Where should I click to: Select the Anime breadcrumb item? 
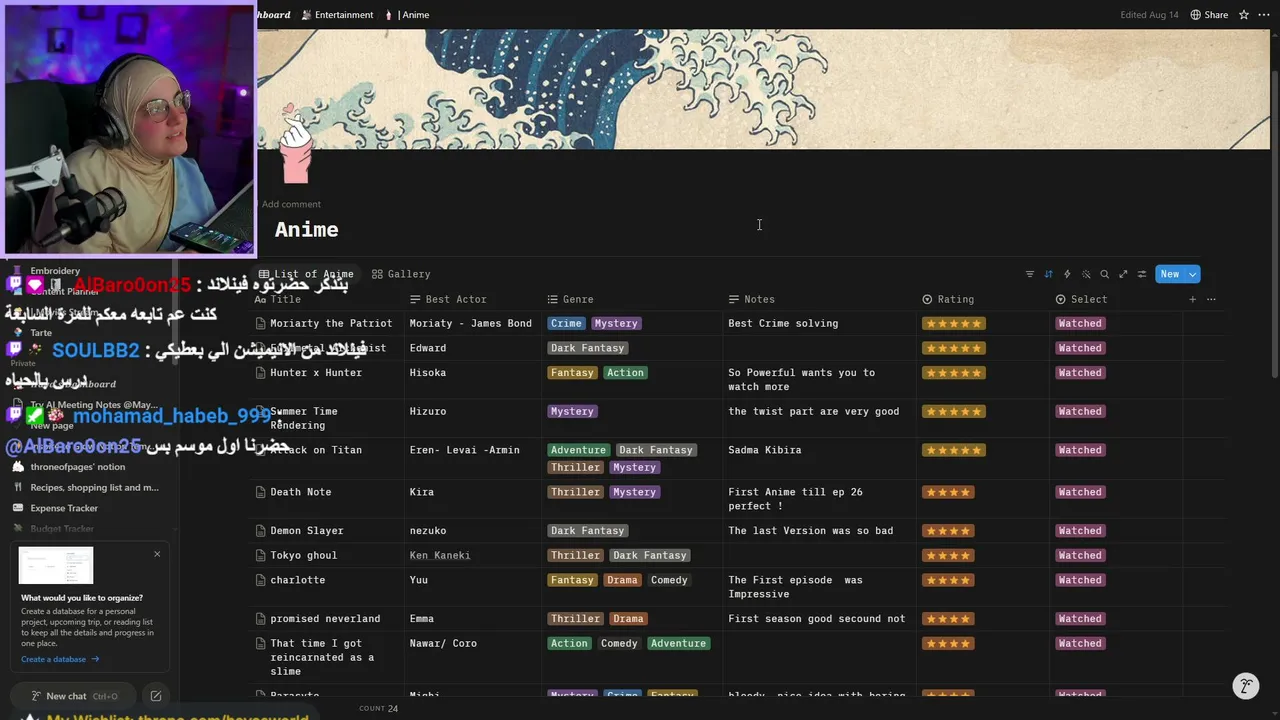[x=407, y=15]
